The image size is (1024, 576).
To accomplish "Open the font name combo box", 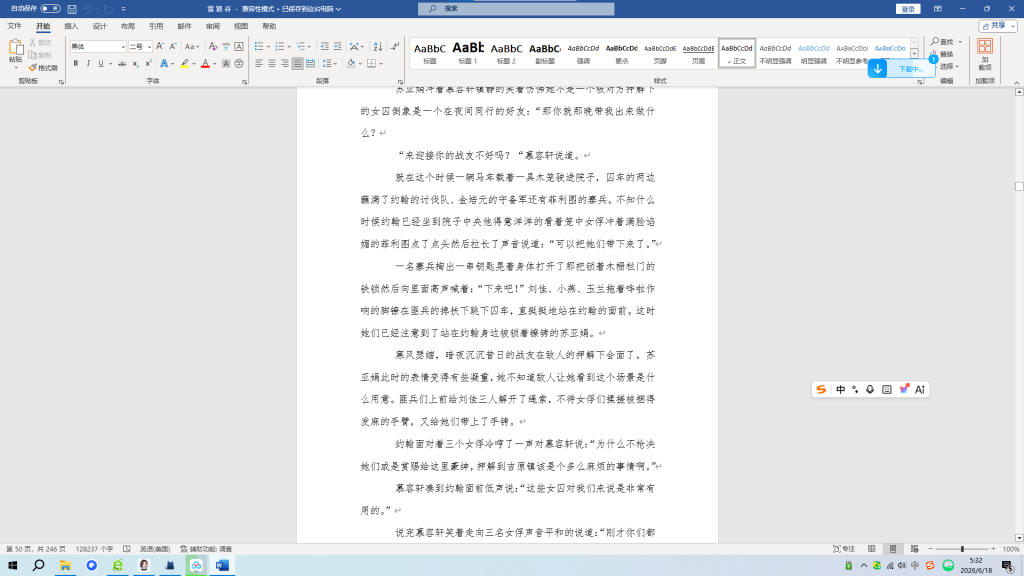I will pyautogui.click(x=98, y=46).
